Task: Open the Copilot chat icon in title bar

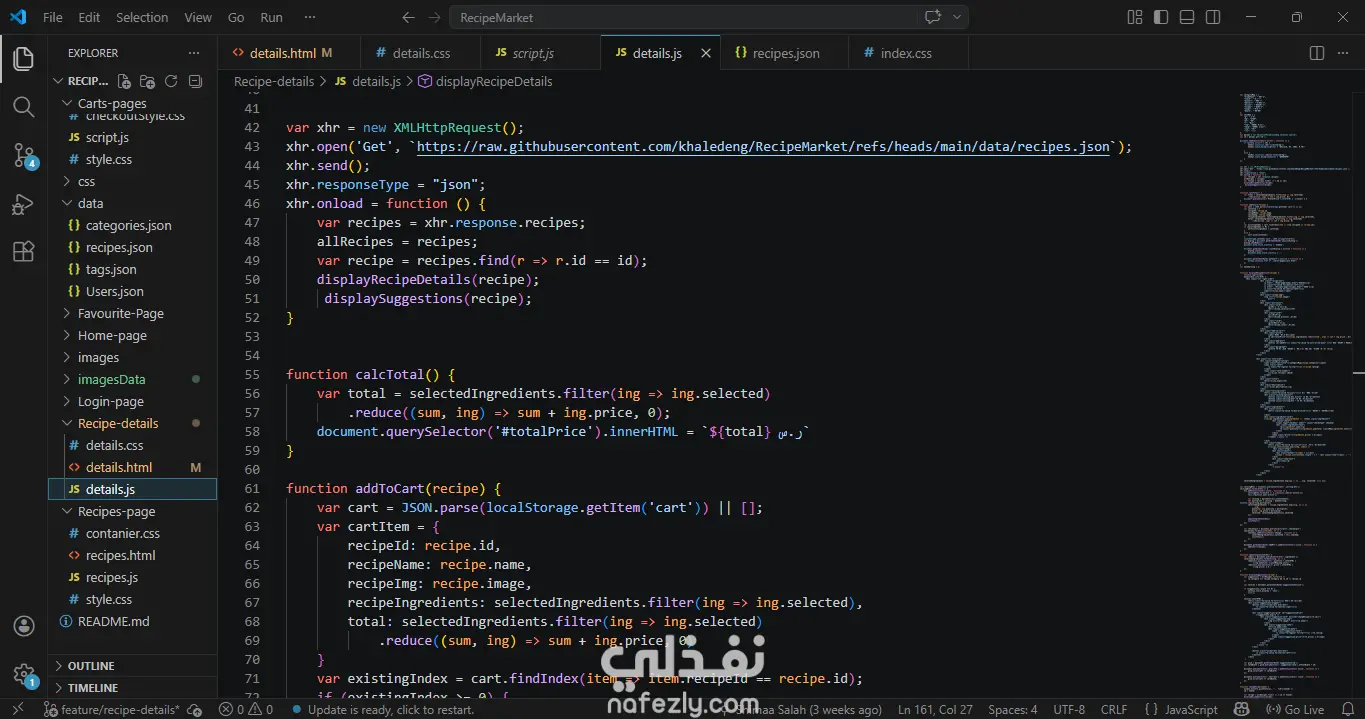Action: click(x=933, y=17)
